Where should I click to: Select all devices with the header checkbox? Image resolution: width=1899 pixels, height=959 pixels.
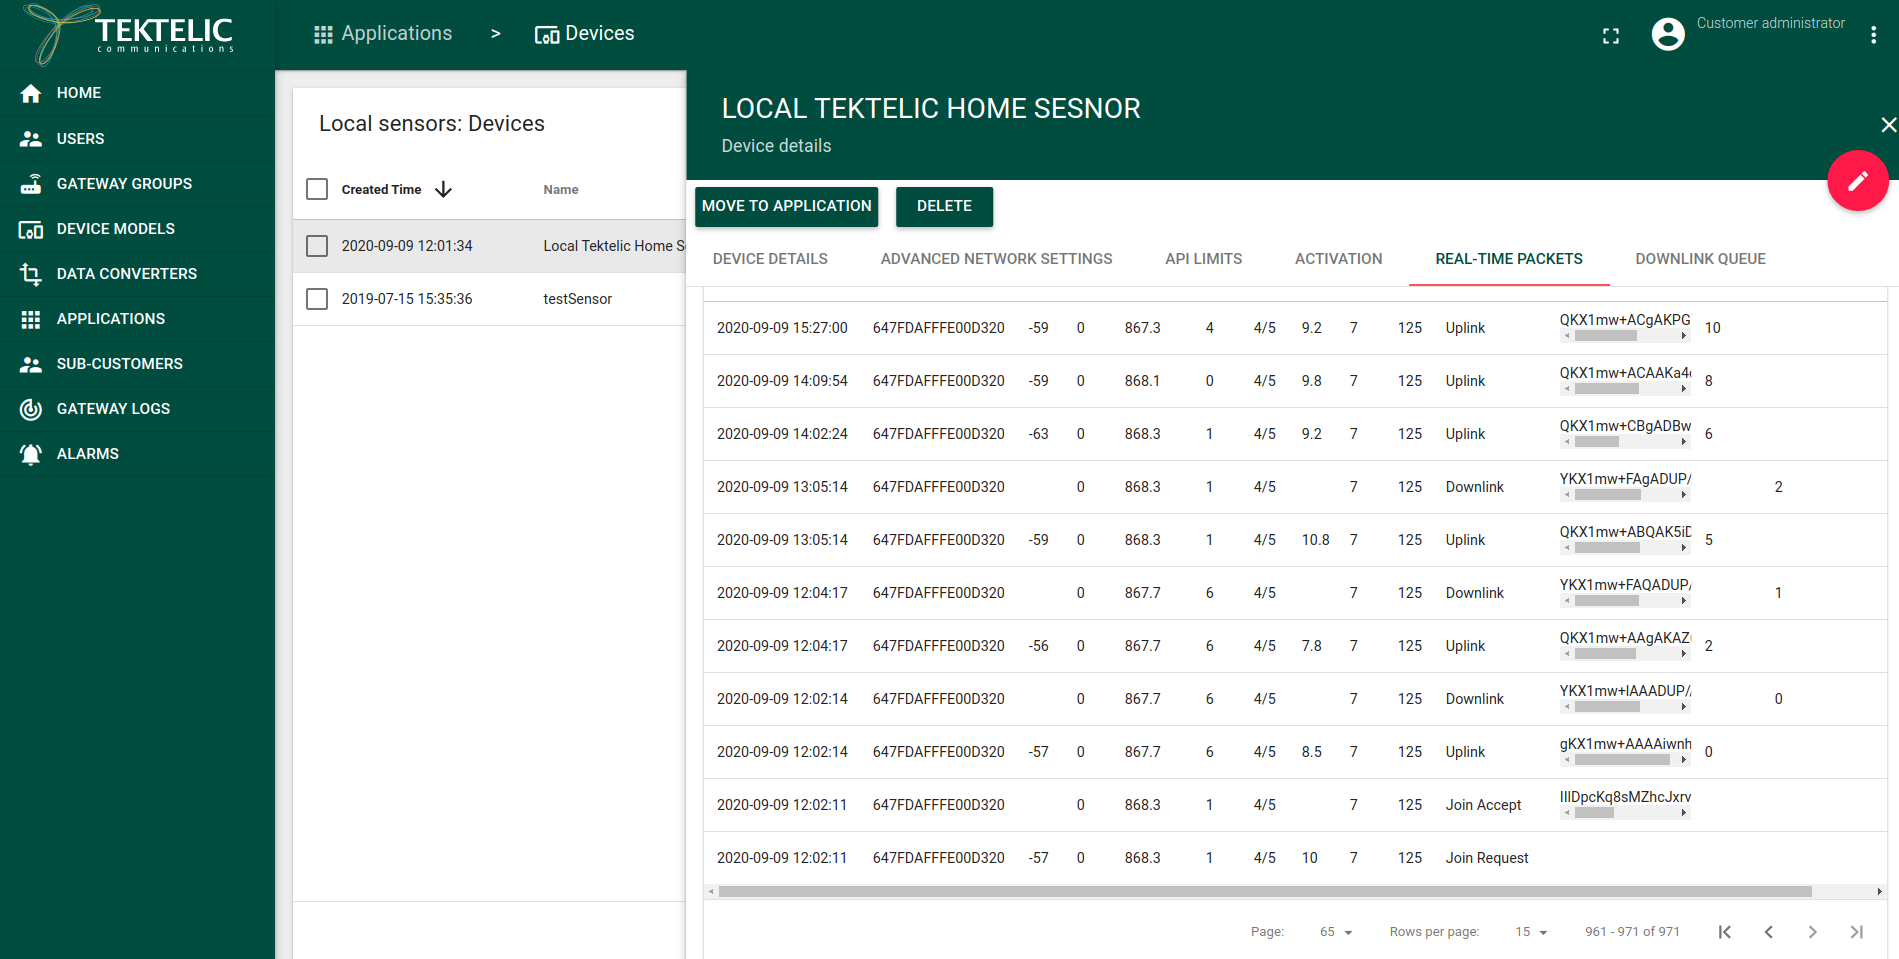317,188
